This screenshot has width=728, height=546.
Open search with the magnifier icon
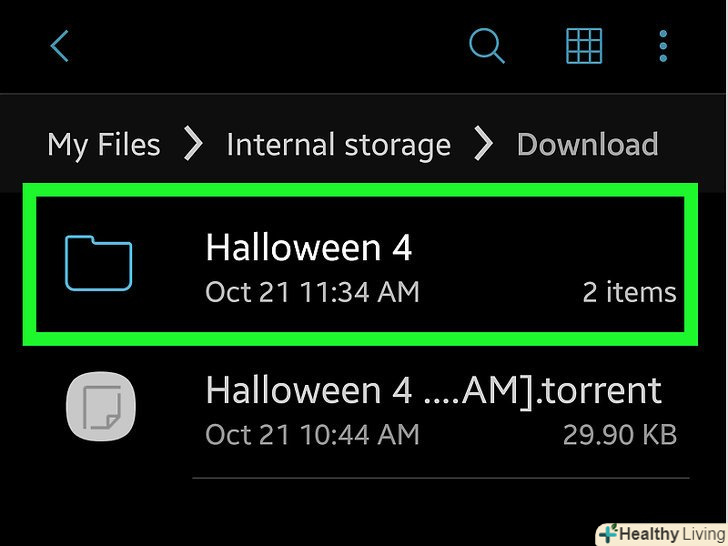point(486,46)
